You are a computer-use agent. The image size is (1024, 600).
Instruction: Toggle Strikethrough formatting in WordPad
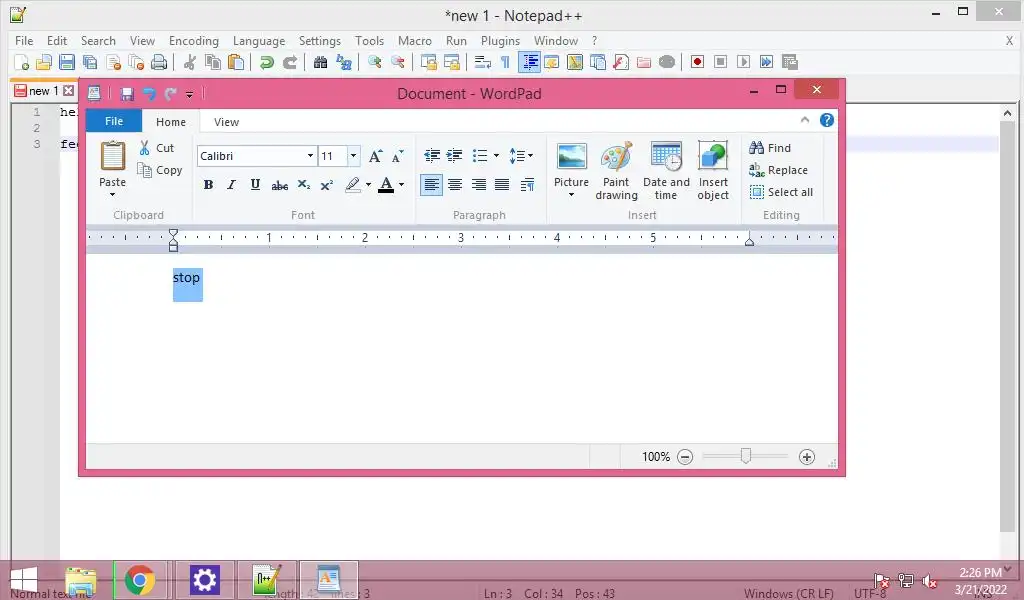pyautogui.click(x=280, y=185)
